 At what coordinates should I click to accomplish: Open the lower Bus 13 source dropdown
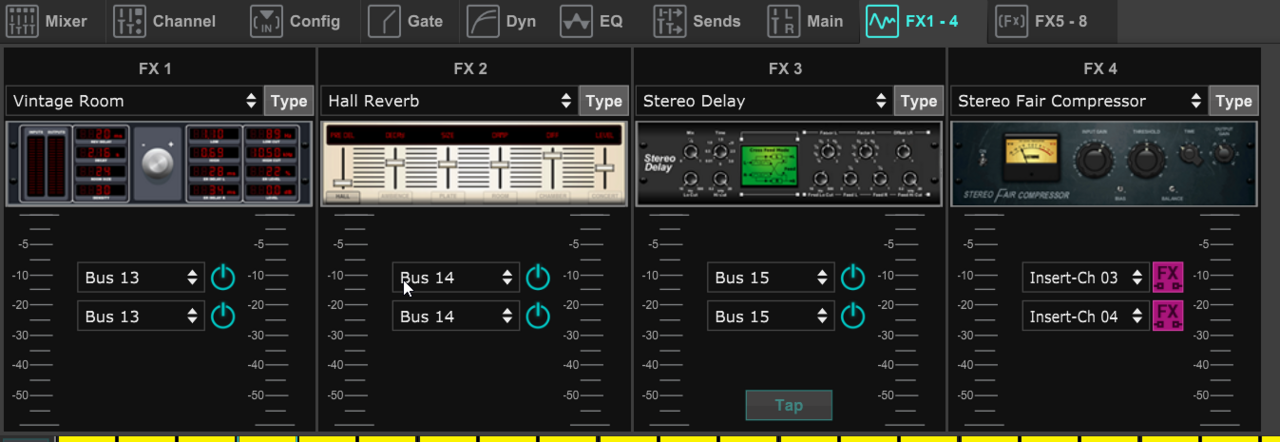pos(141,316)
